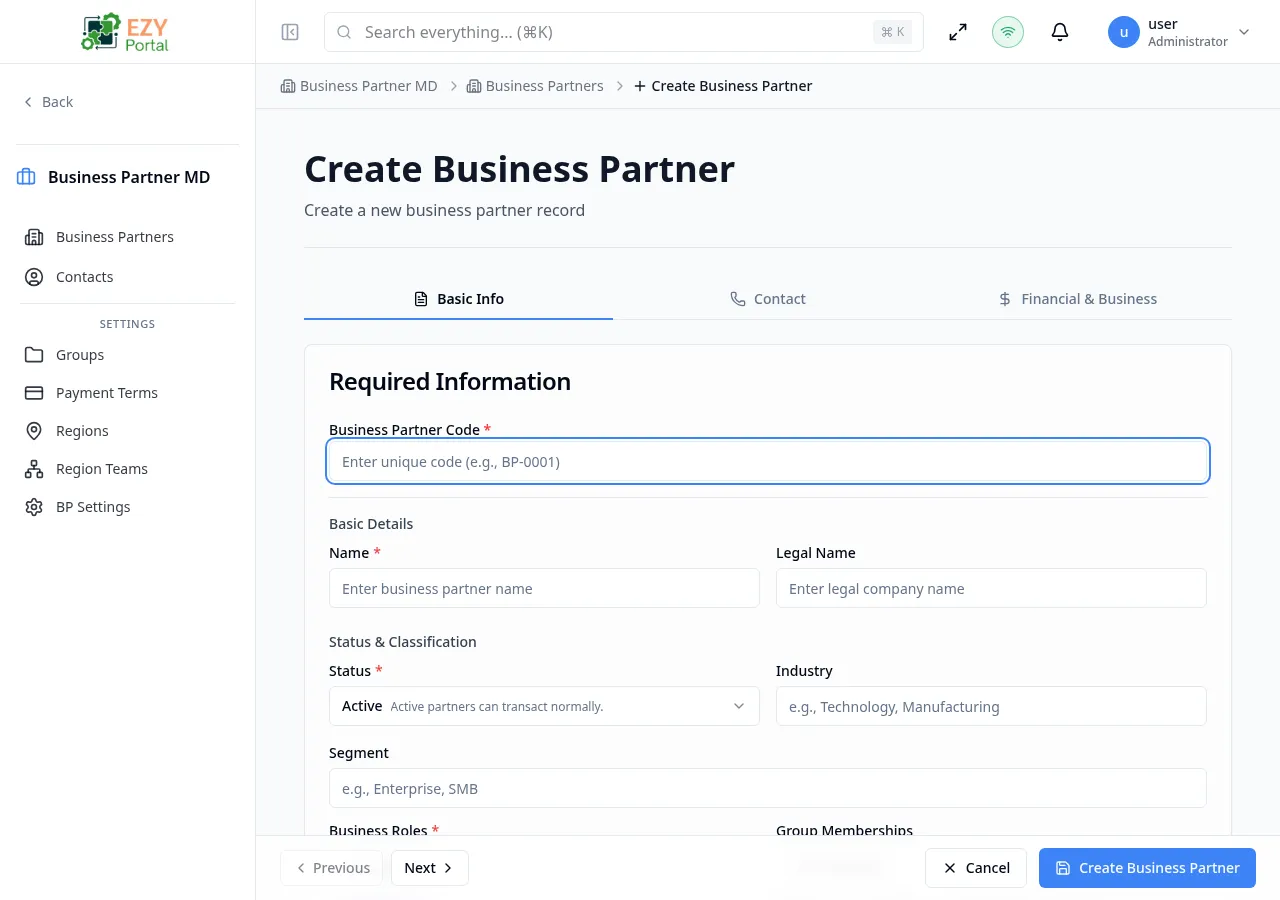
Task: Open the Financial & Business tab
Action: tap(1078, 298)
